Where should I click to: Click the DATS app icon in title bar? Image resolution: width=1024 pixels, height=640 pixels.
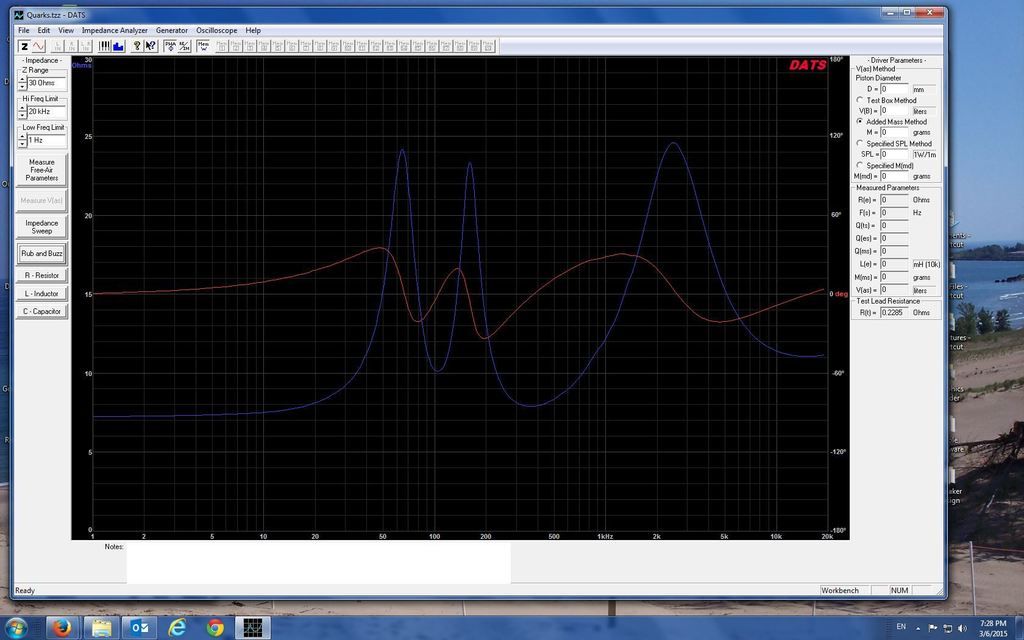pyautogui.click(x=18, y=14)
